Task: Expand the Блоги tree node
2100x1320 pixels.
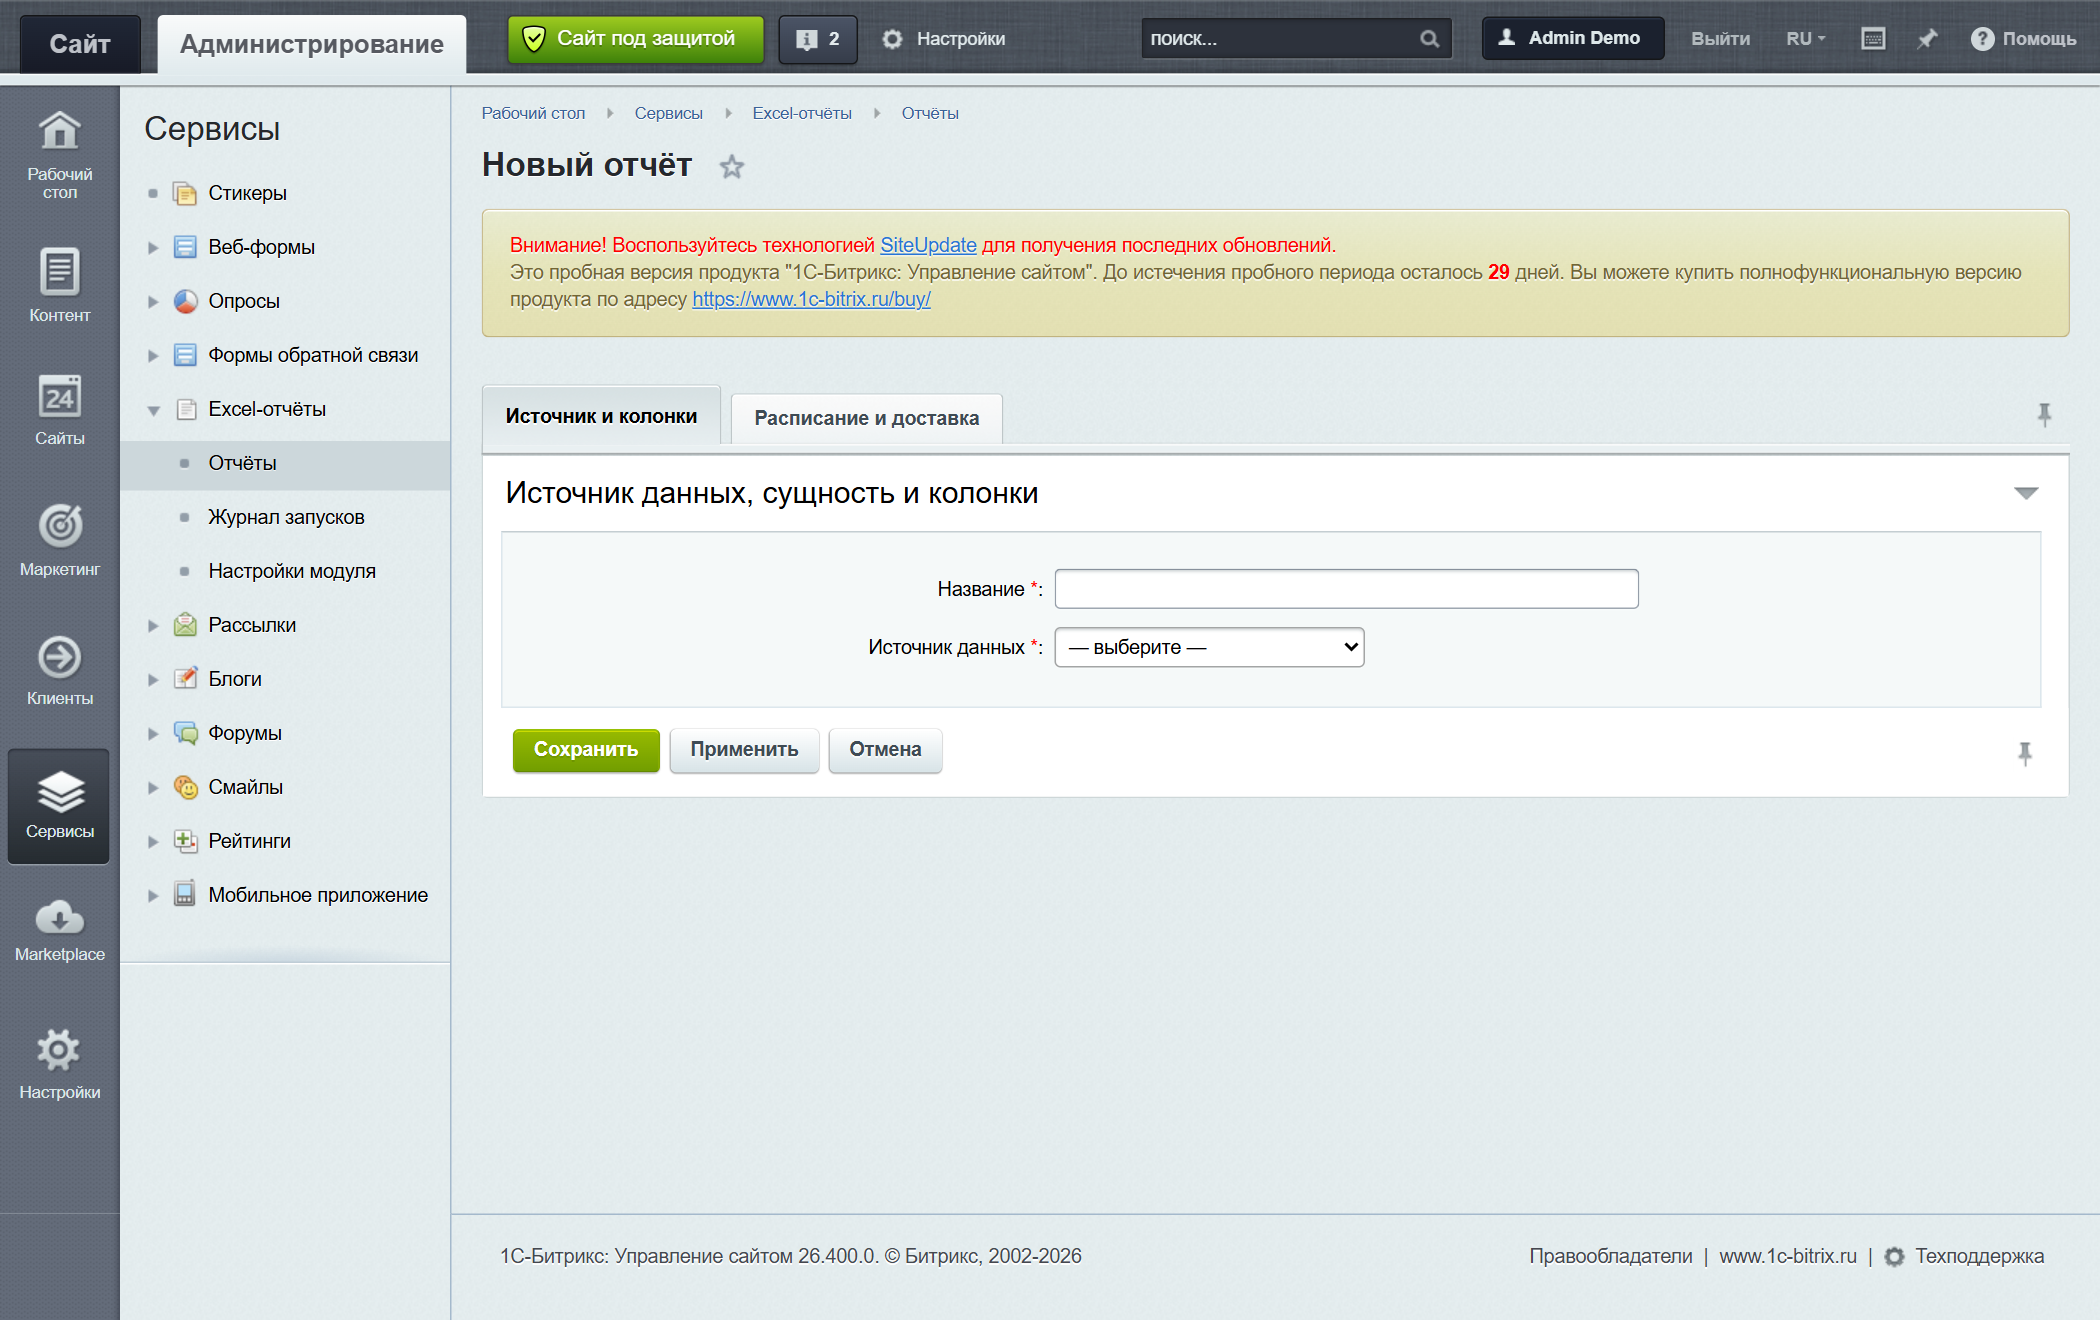Action: coord(153,679)
